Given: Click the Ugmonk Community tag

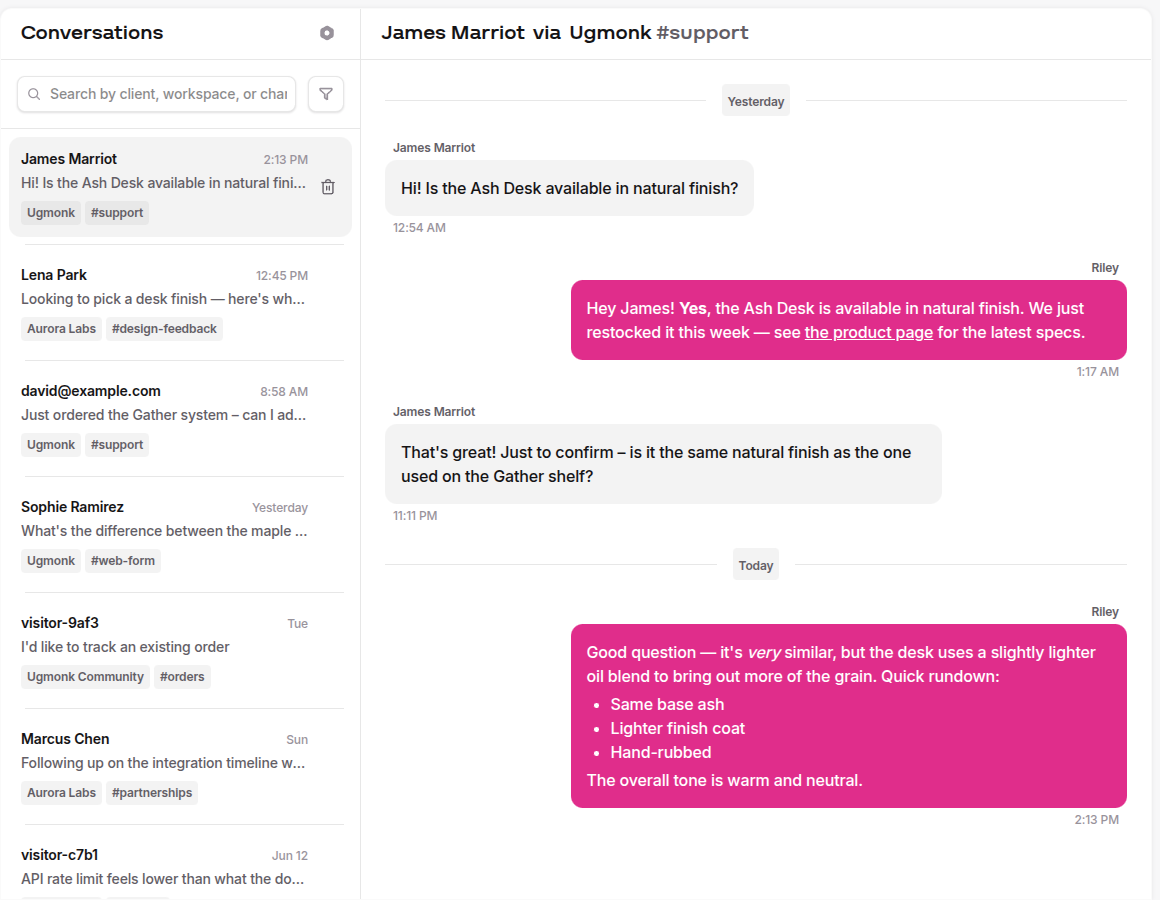Looking at the screenshot, I should [85, 677].
